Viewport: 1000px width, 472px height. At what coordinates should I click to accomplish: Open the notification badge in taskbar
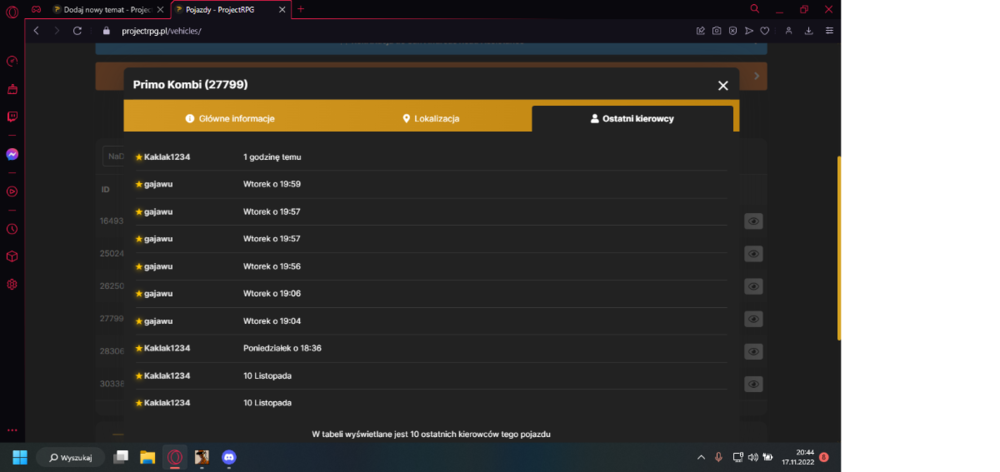click(824, 457)
